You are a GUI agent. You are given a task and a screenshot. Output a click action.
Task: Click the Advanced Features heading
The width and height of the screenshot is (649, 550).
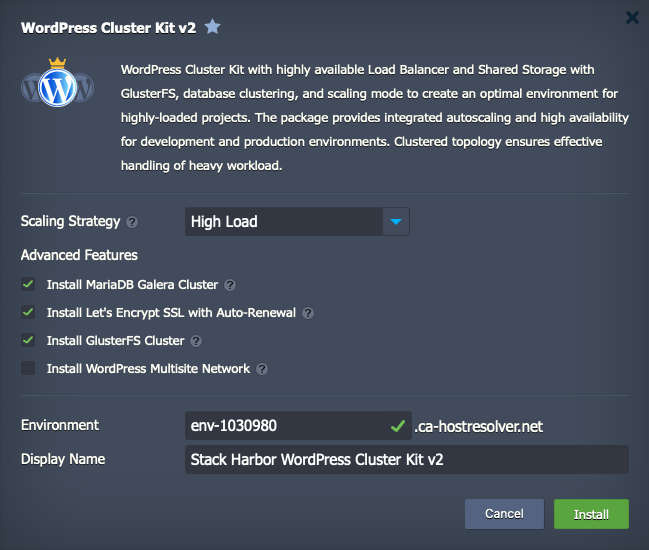pyautogui.click(x=79, y=255)
